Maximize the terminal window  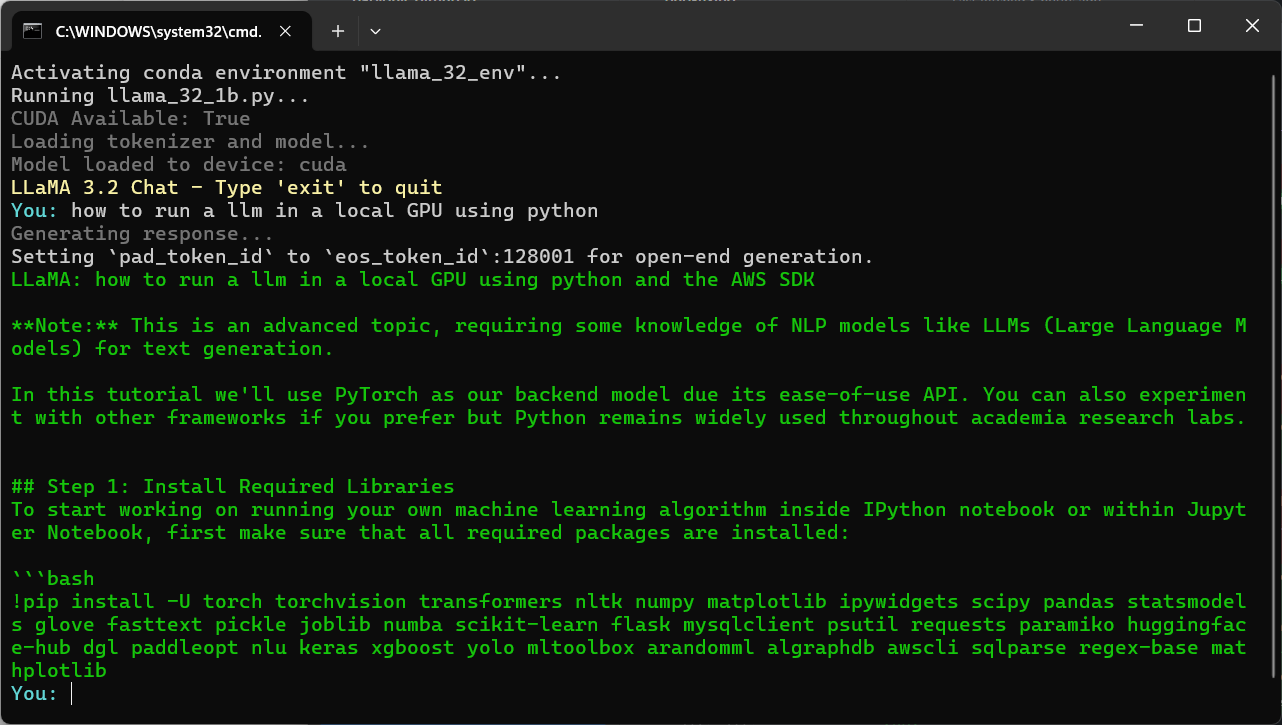pos(1194,26)
